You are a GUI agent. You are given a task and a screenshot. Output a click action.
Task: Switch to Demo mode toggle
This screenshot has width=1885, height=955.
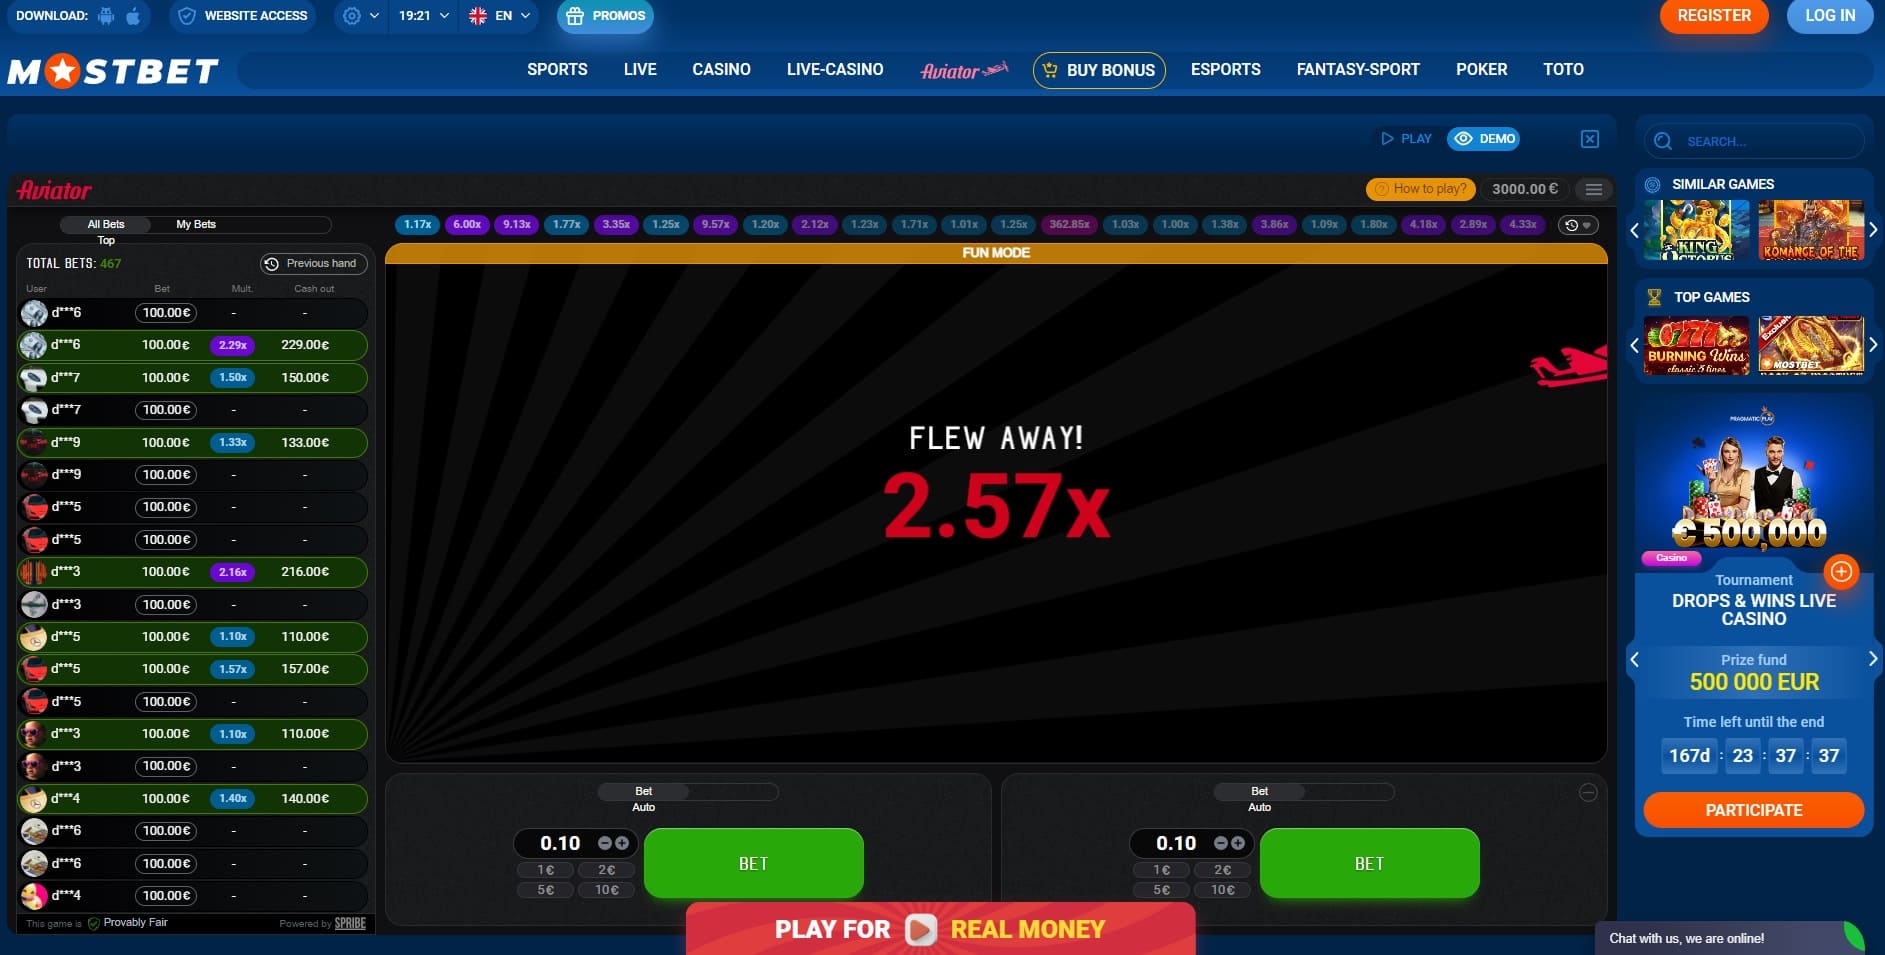[1484, 139]
